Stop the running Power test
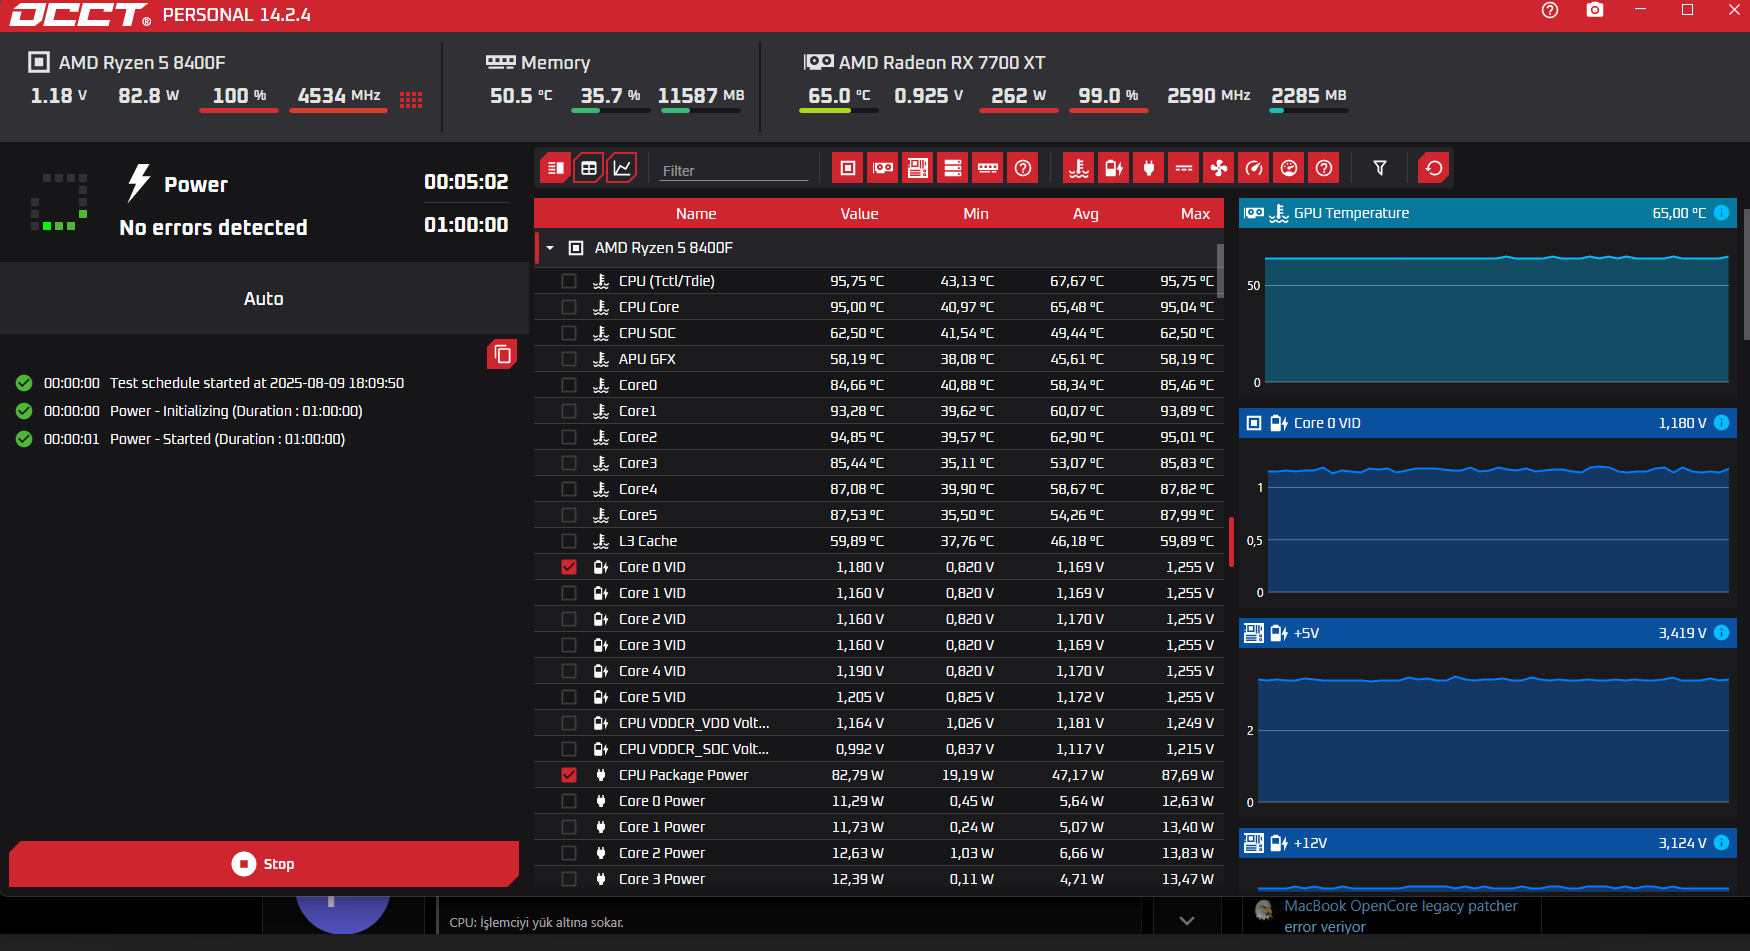 pyautogui.click(x=264, y=864)
